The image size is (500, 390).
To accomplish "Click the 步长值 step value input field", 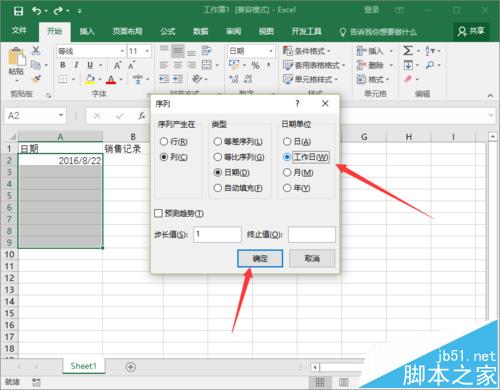I will [217, 234].
